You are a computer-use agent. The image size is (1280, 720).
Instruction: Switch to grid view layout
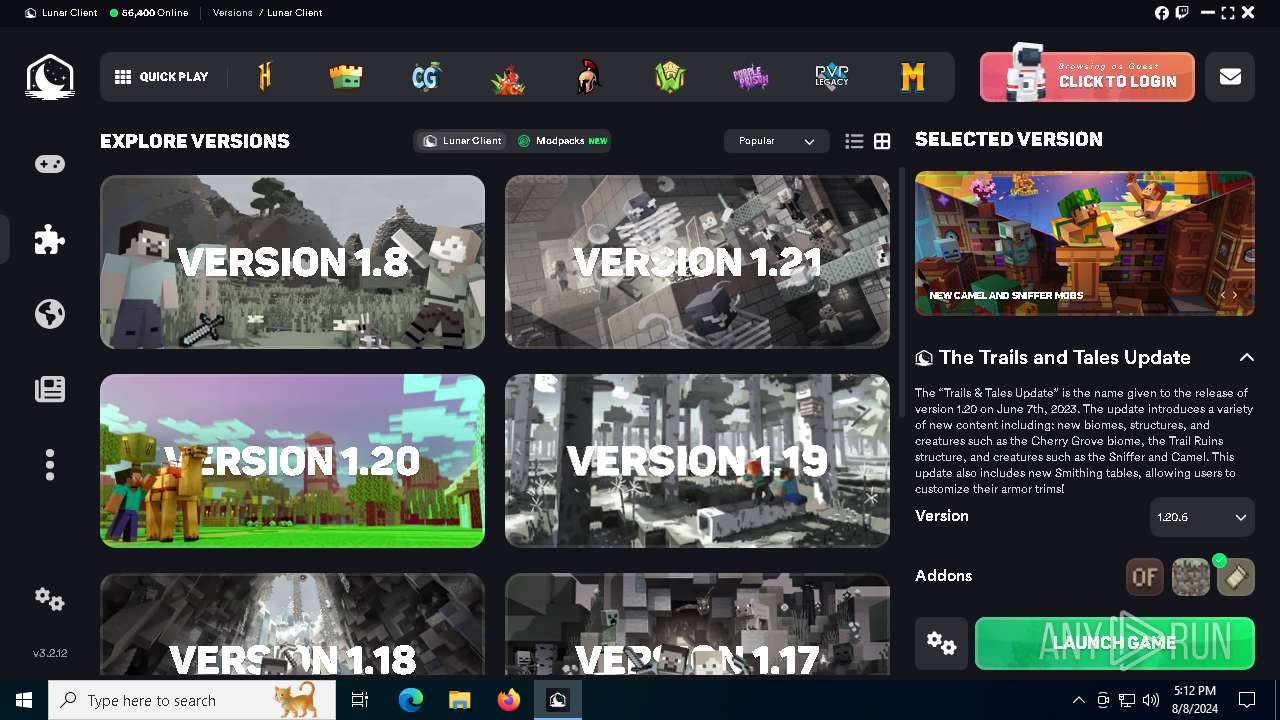pyautogui.click(x=882, y=142)
